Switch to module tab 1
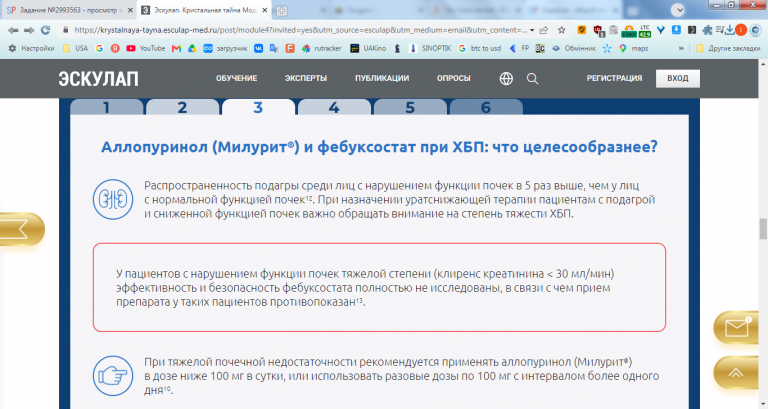This screenshot has width=768, height=409. tap(107, 107)
